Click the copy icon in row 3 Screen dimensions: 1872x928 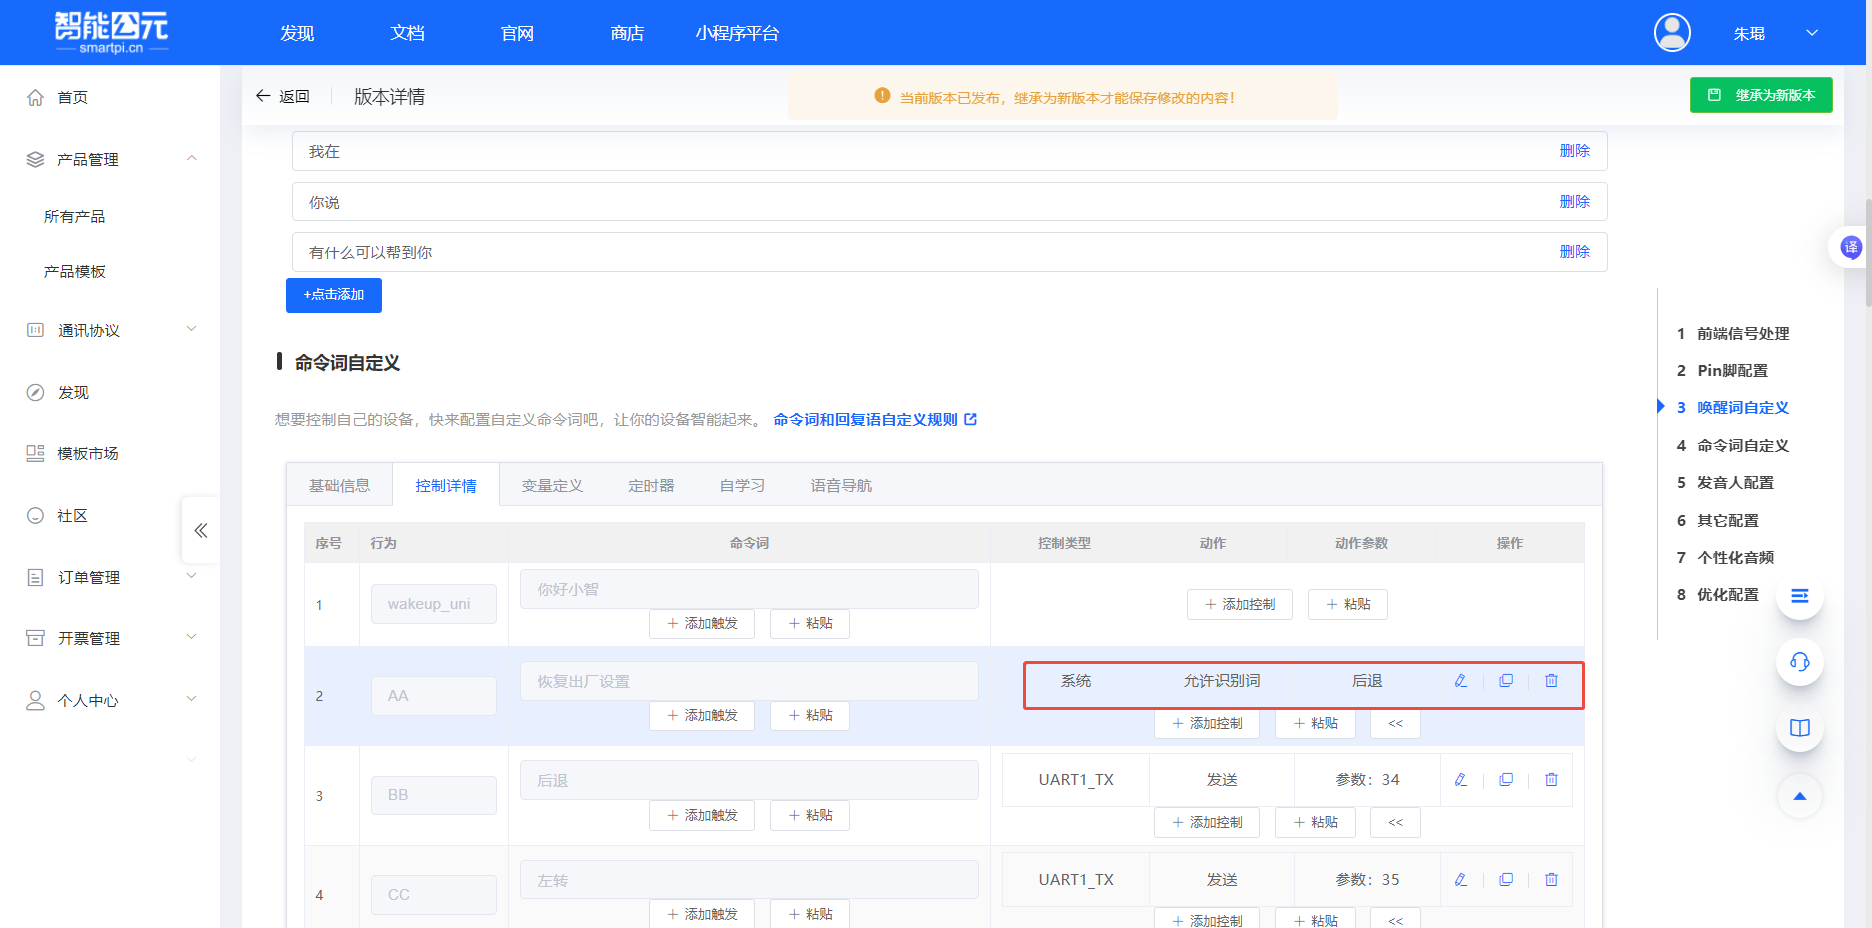(x=1506, y=780)
